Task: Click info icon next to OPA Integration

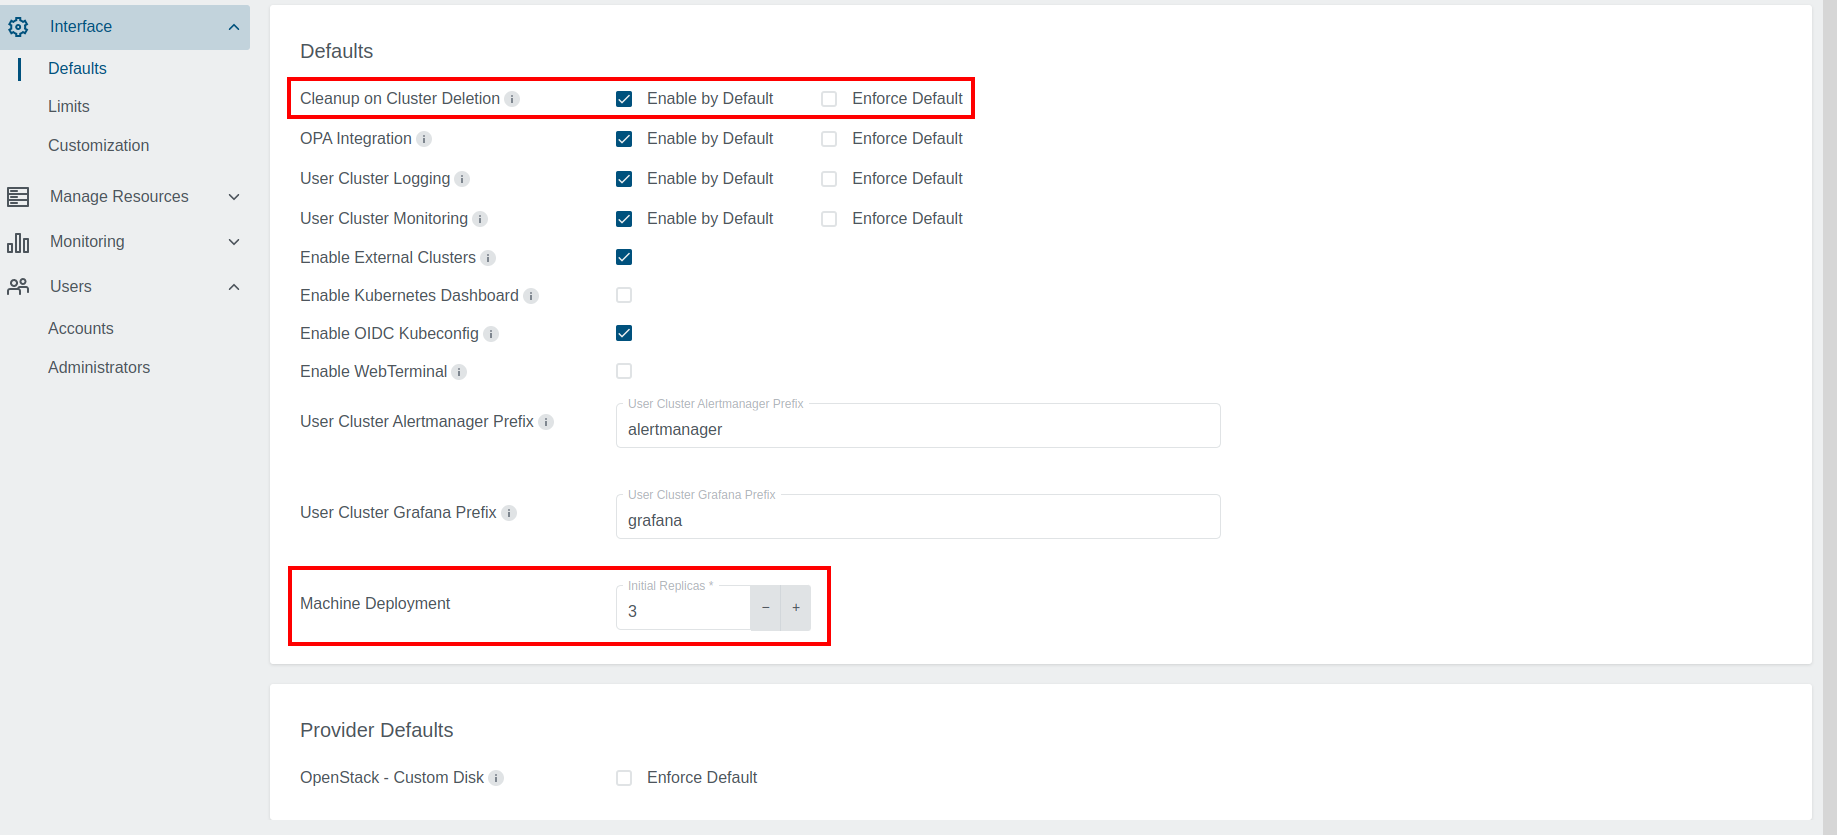Action: (424, 139)
